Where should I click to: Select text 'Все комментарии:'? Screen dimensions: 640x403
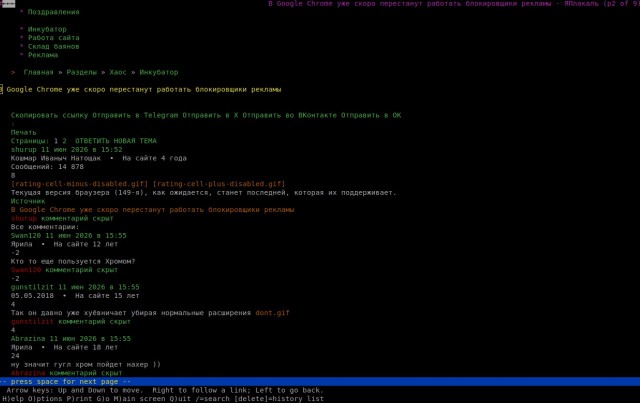(45, 227)
